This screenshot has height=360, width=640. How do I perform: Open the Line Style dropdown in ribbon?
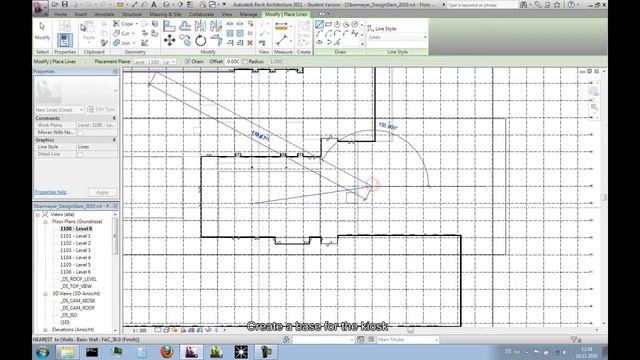pos(398,37)
